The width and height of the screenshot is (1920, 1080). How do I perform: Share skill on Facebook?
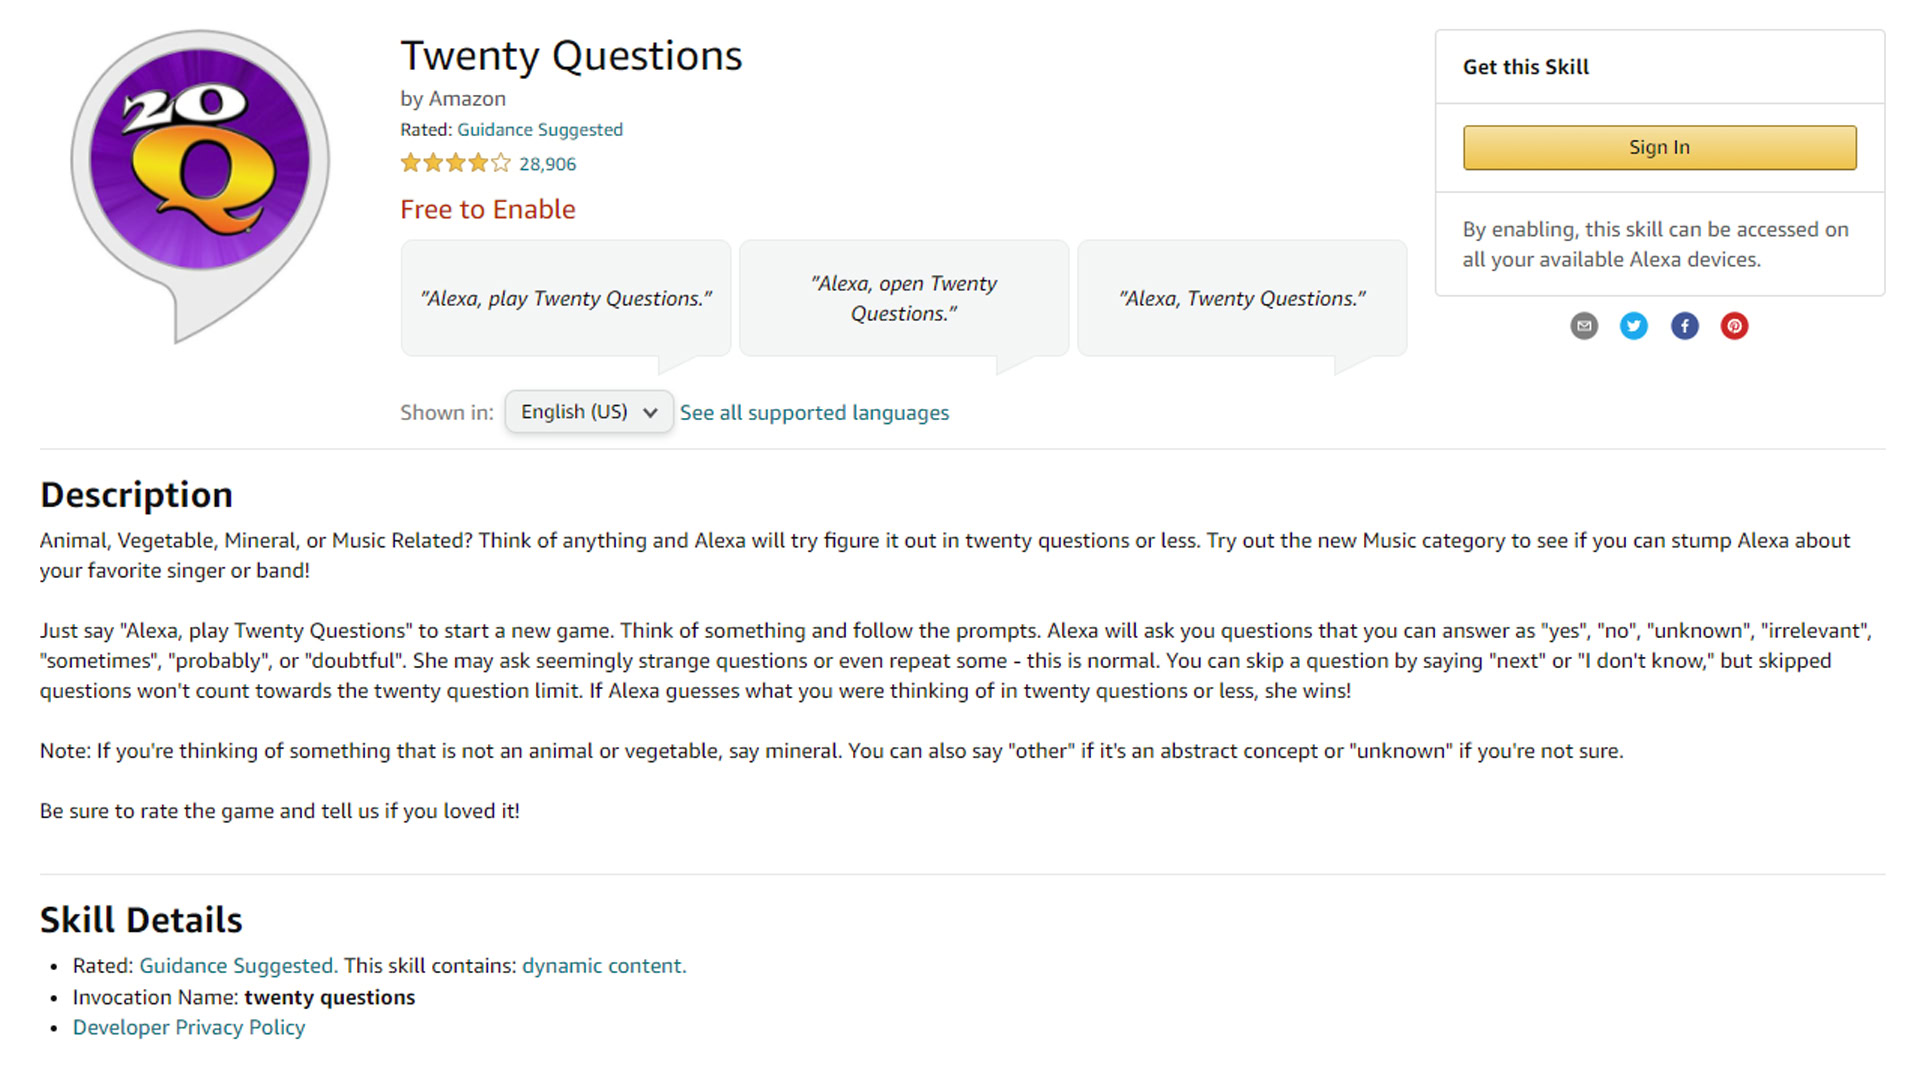[x=1685, y=326]
